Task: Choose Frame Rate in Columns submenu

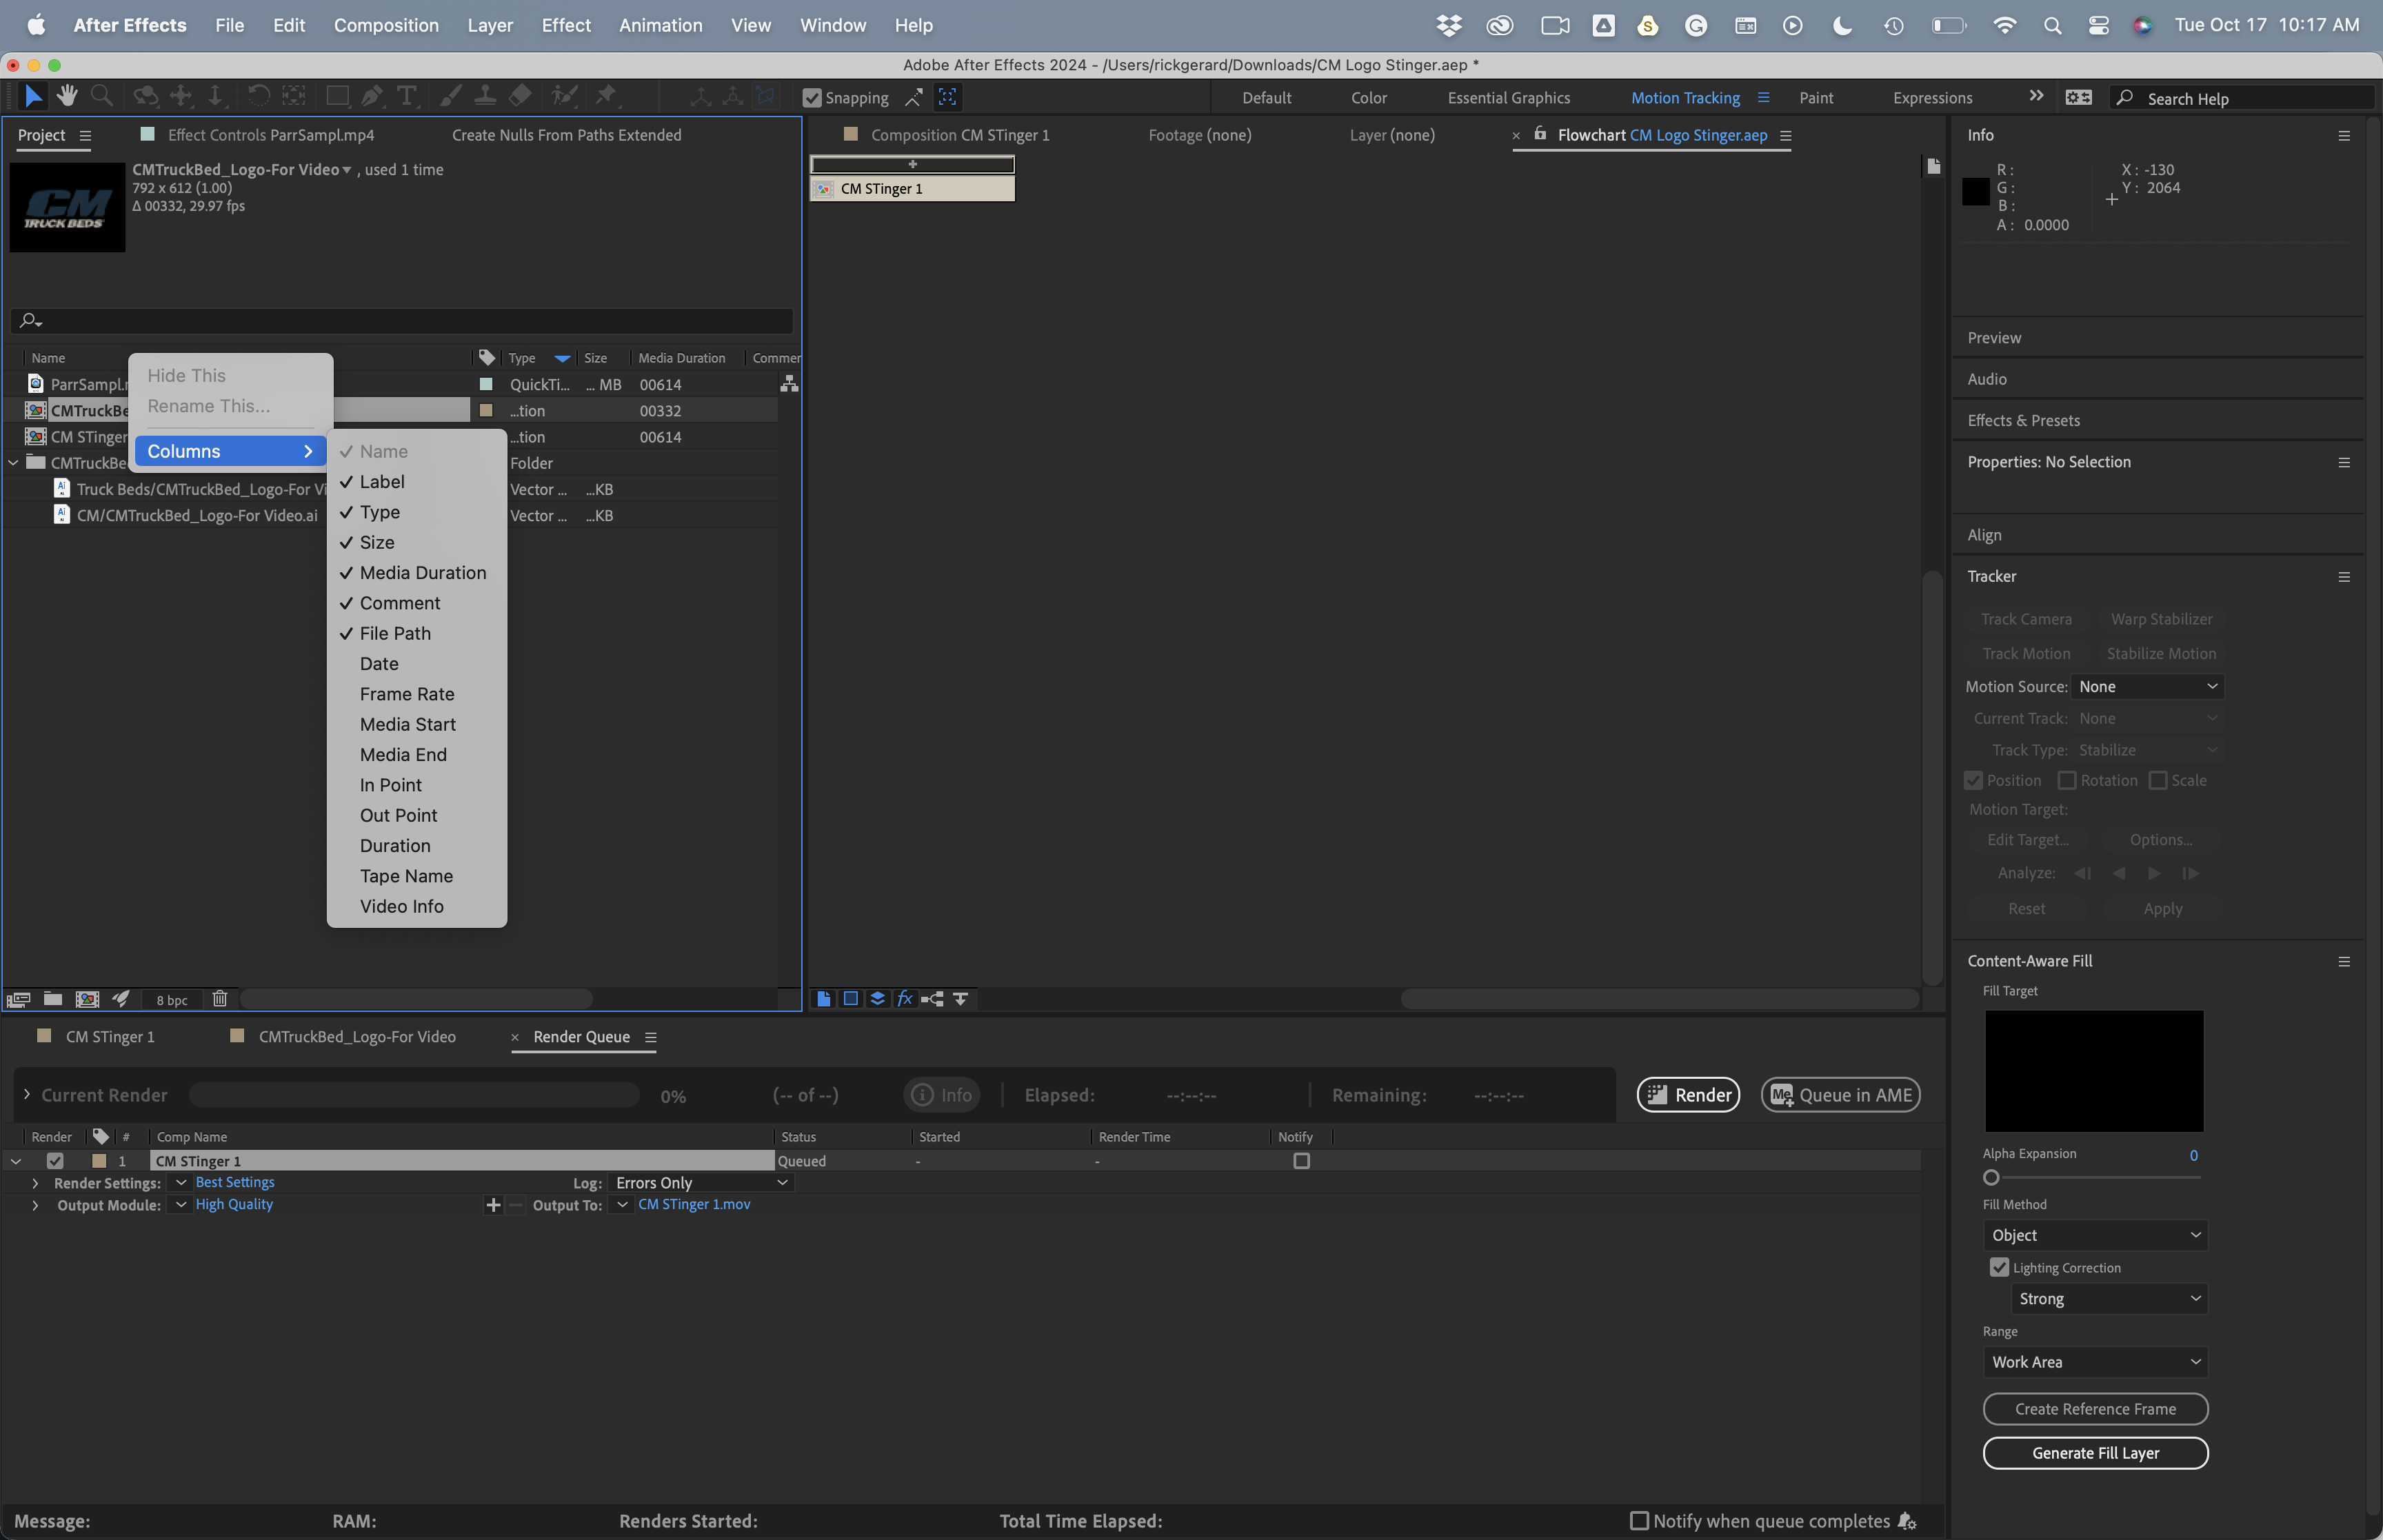Action: pos(407,694)
